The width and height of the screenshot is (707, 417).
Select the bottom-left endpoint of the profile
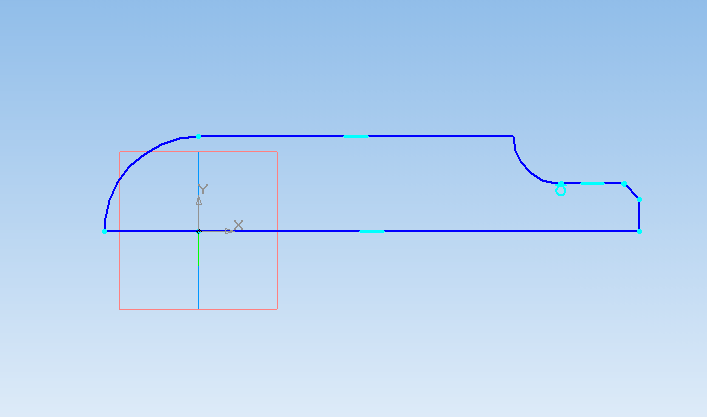click(104, 231)
